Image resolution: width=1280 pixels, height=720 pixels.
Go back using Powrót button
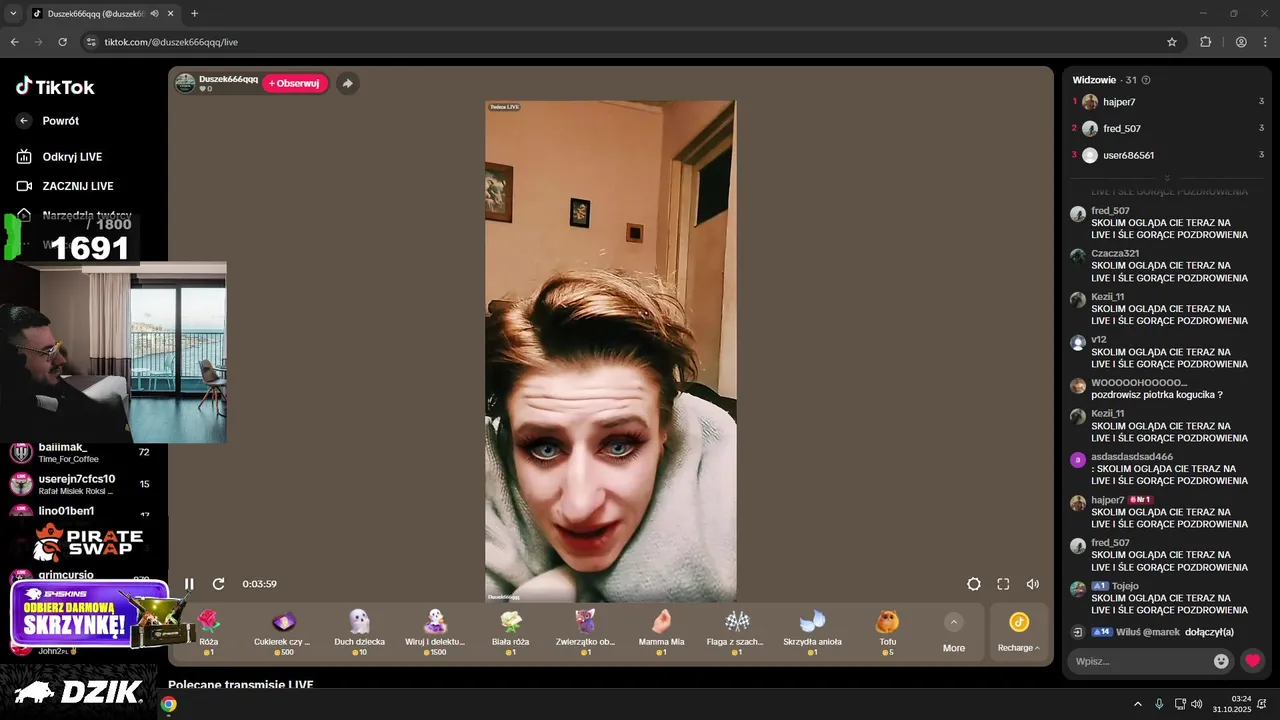[48, 121]
